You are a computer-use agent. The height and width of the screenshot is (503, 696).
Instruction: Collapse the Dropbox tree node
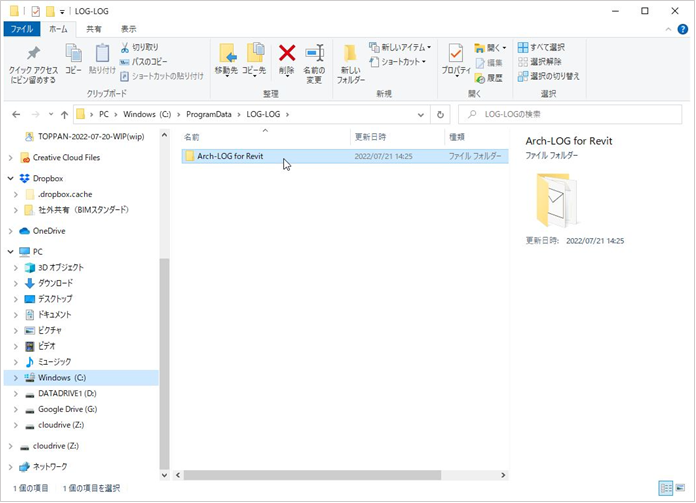11,178
